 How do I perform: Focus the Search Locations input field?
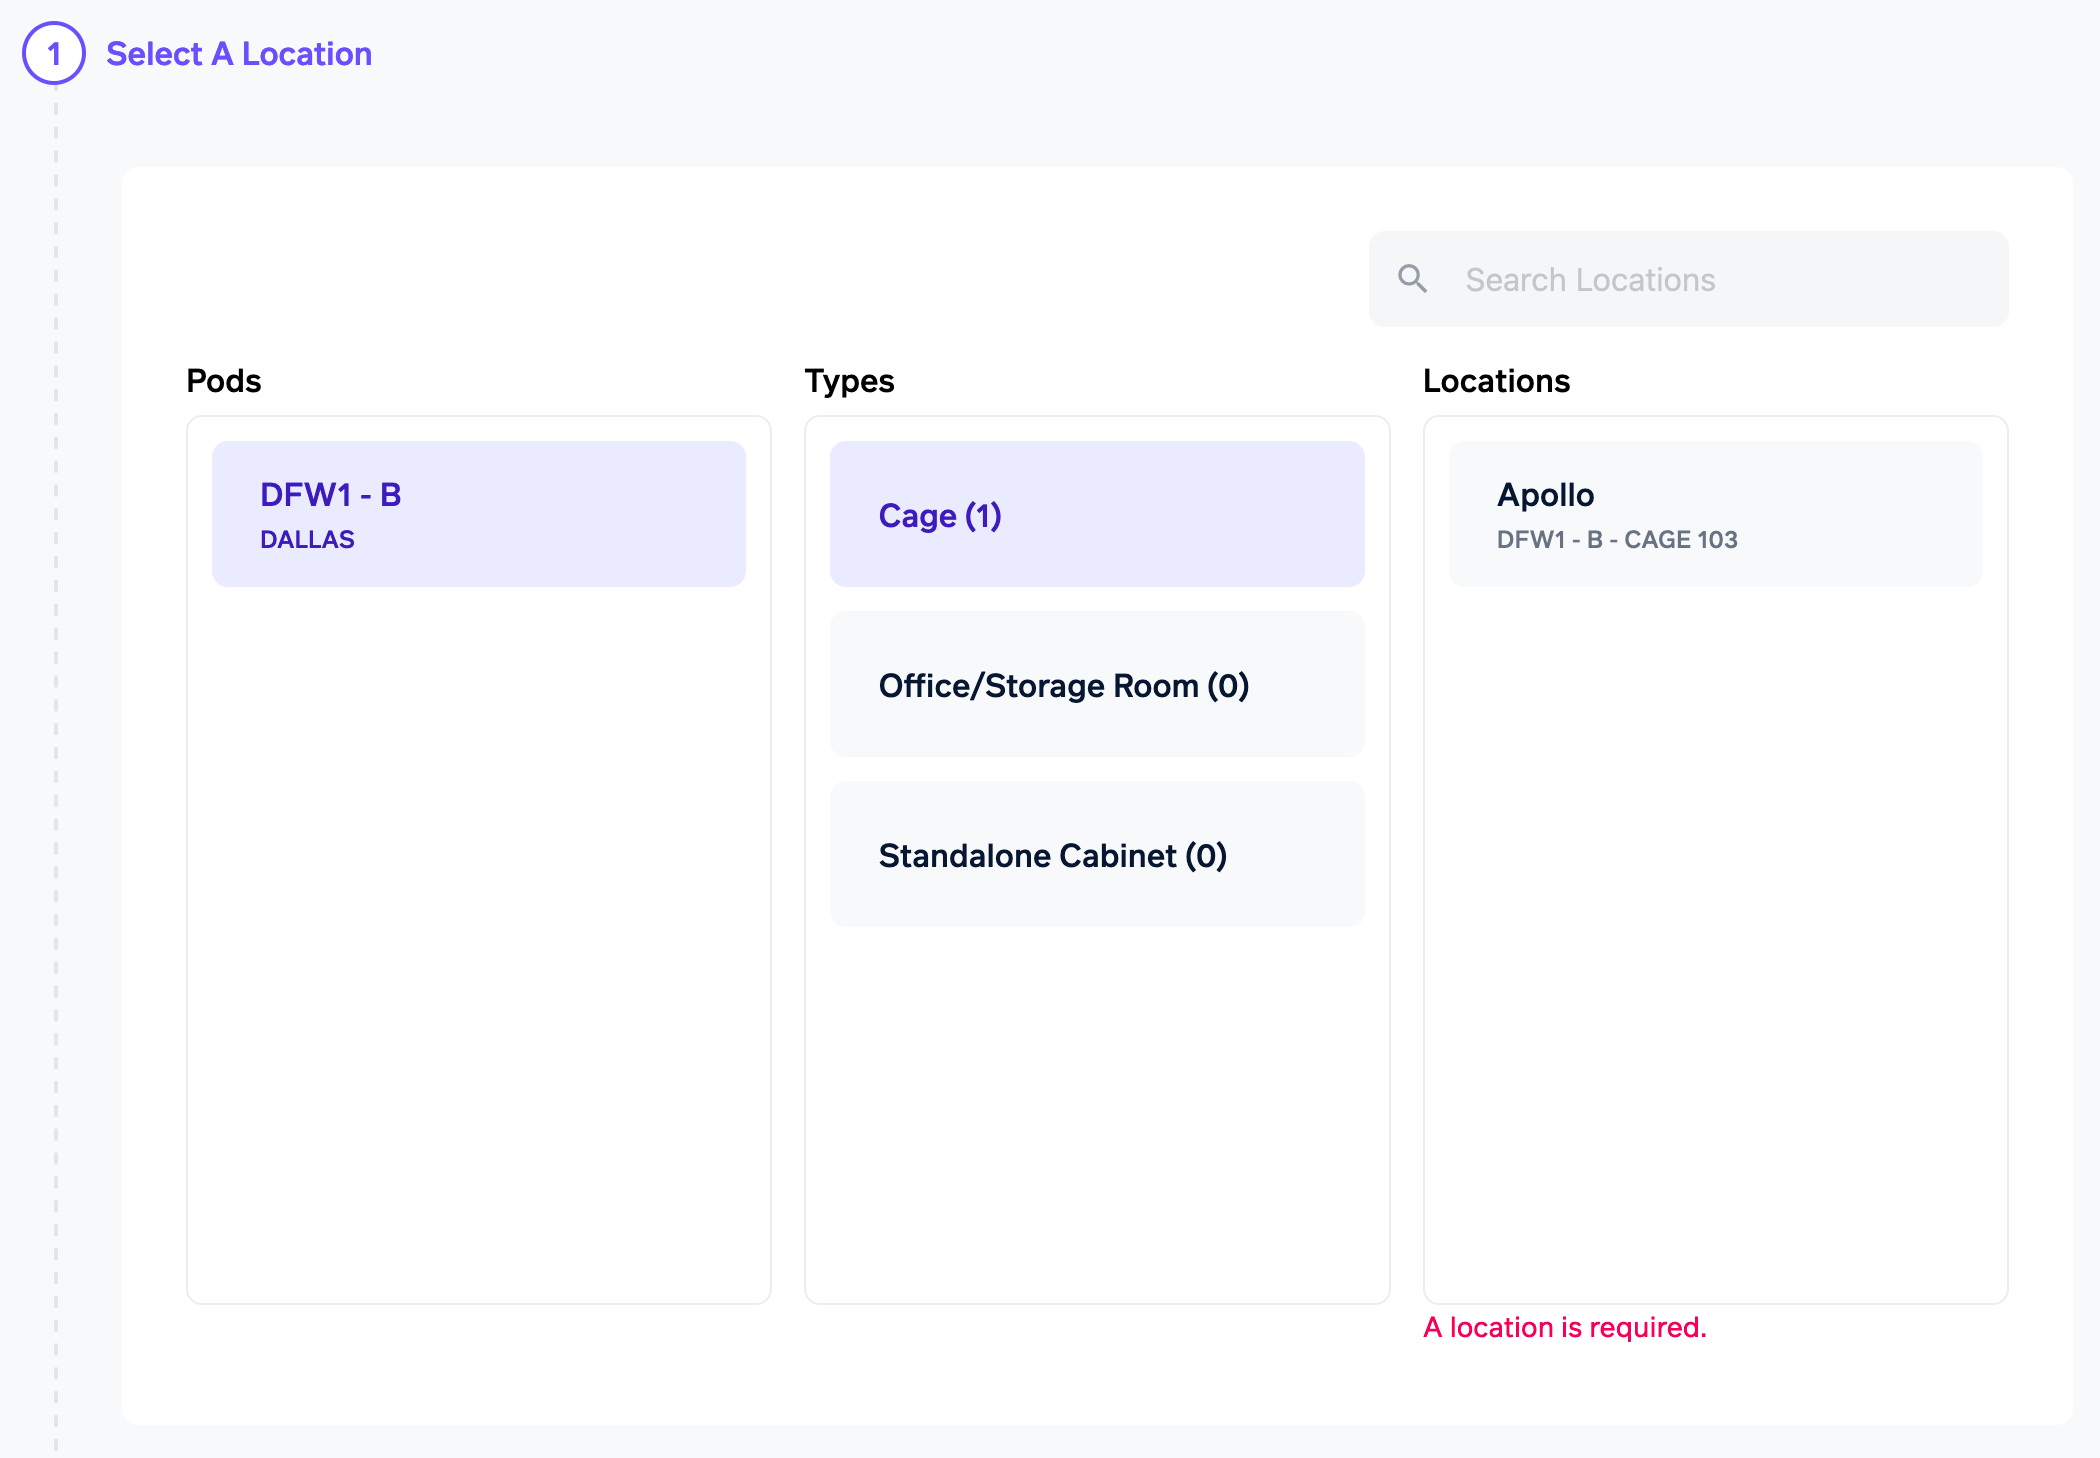[x=1720, y=279]
